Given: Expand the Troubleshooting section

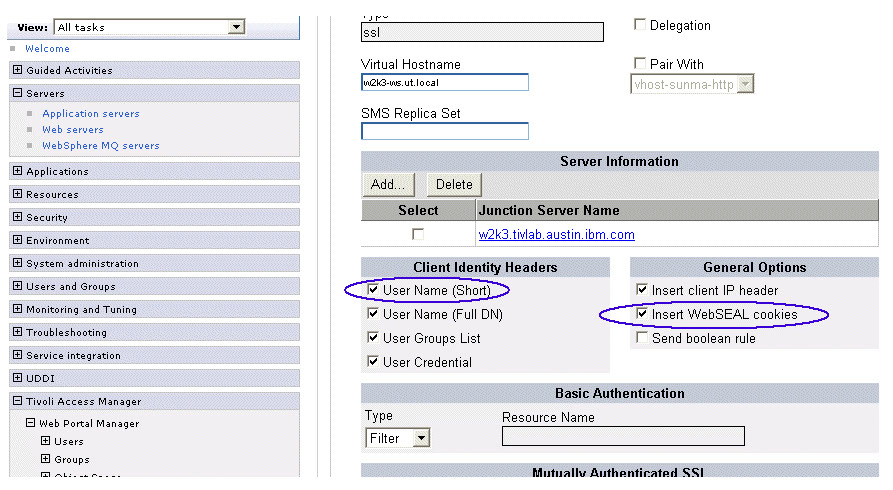Looking at the screenshot, I should coord(18,332).
